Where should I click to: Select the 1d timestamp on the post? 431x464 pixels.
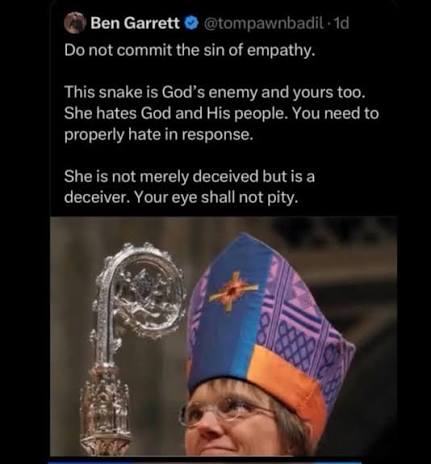pyautogui.click(x=341, y=23)
